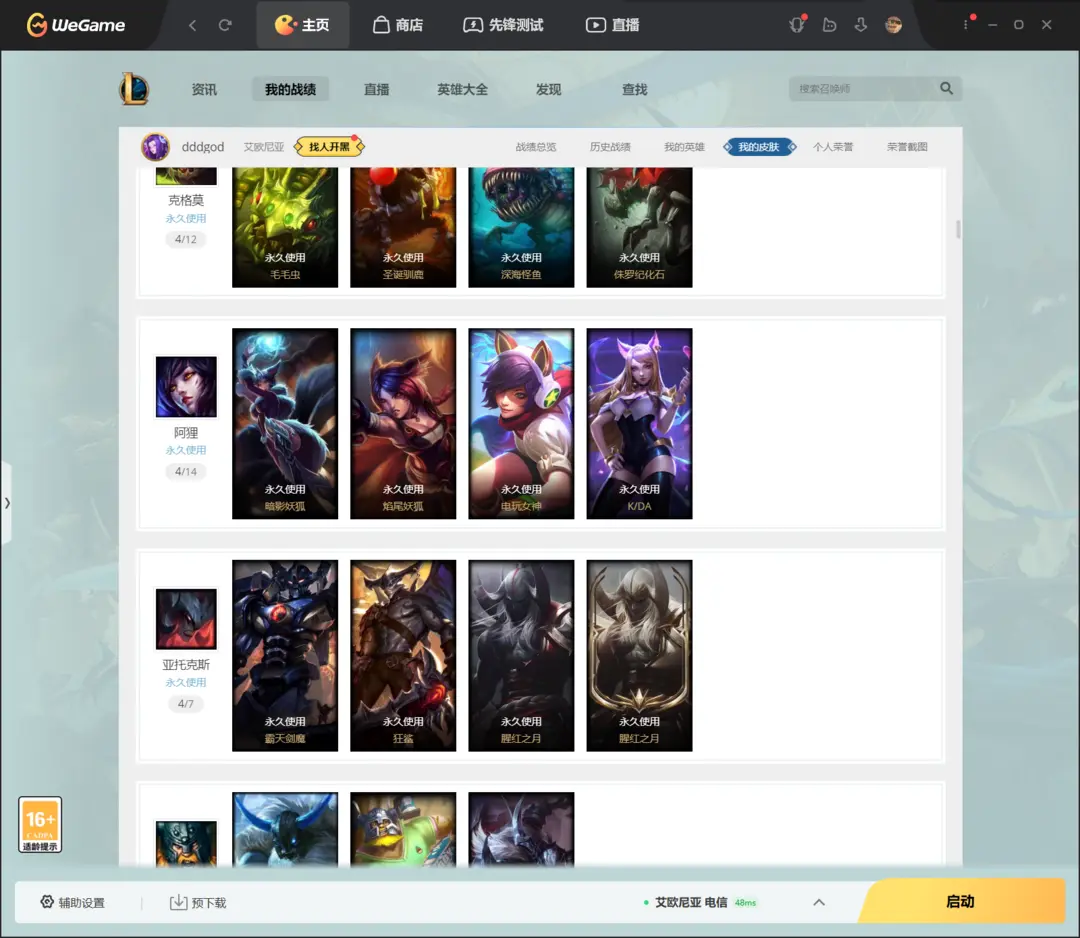
Task: Click the WeGame logo
Action: pos(76,25)
